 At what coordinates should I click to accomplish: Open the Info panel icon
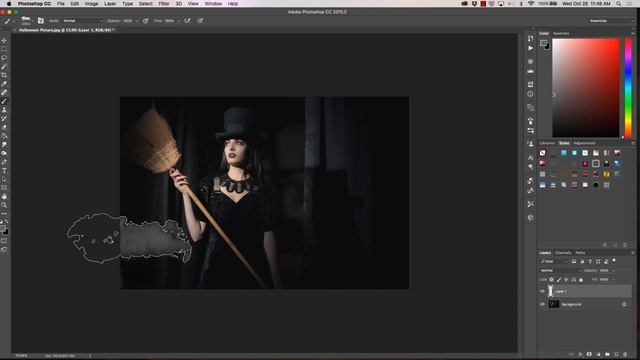pos(530,94)
